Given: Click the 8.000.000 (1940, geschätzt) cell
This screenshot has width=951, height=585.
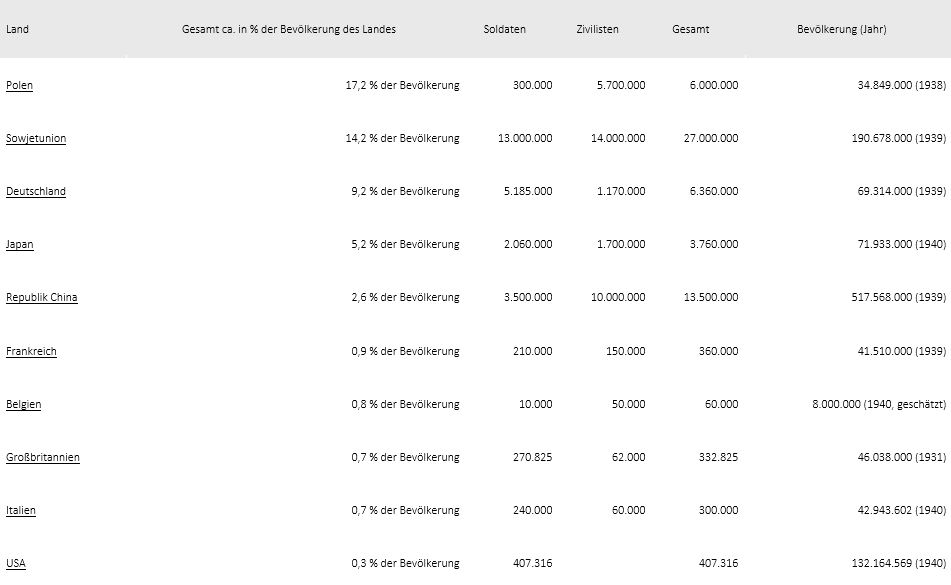Looking at the screenshot, I should (x=879, y=404).
